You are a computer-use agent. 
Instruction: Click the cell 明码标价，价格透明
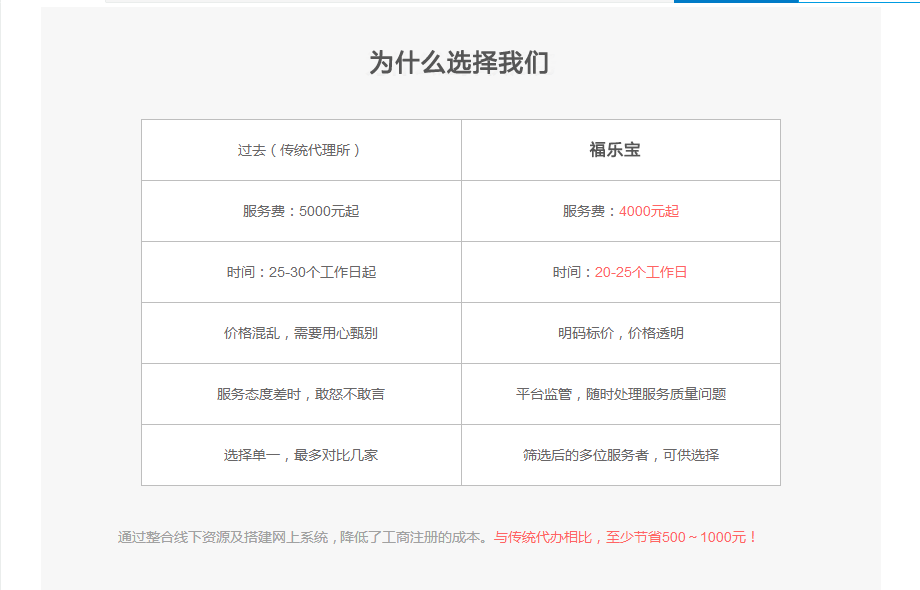coord(621,333)
